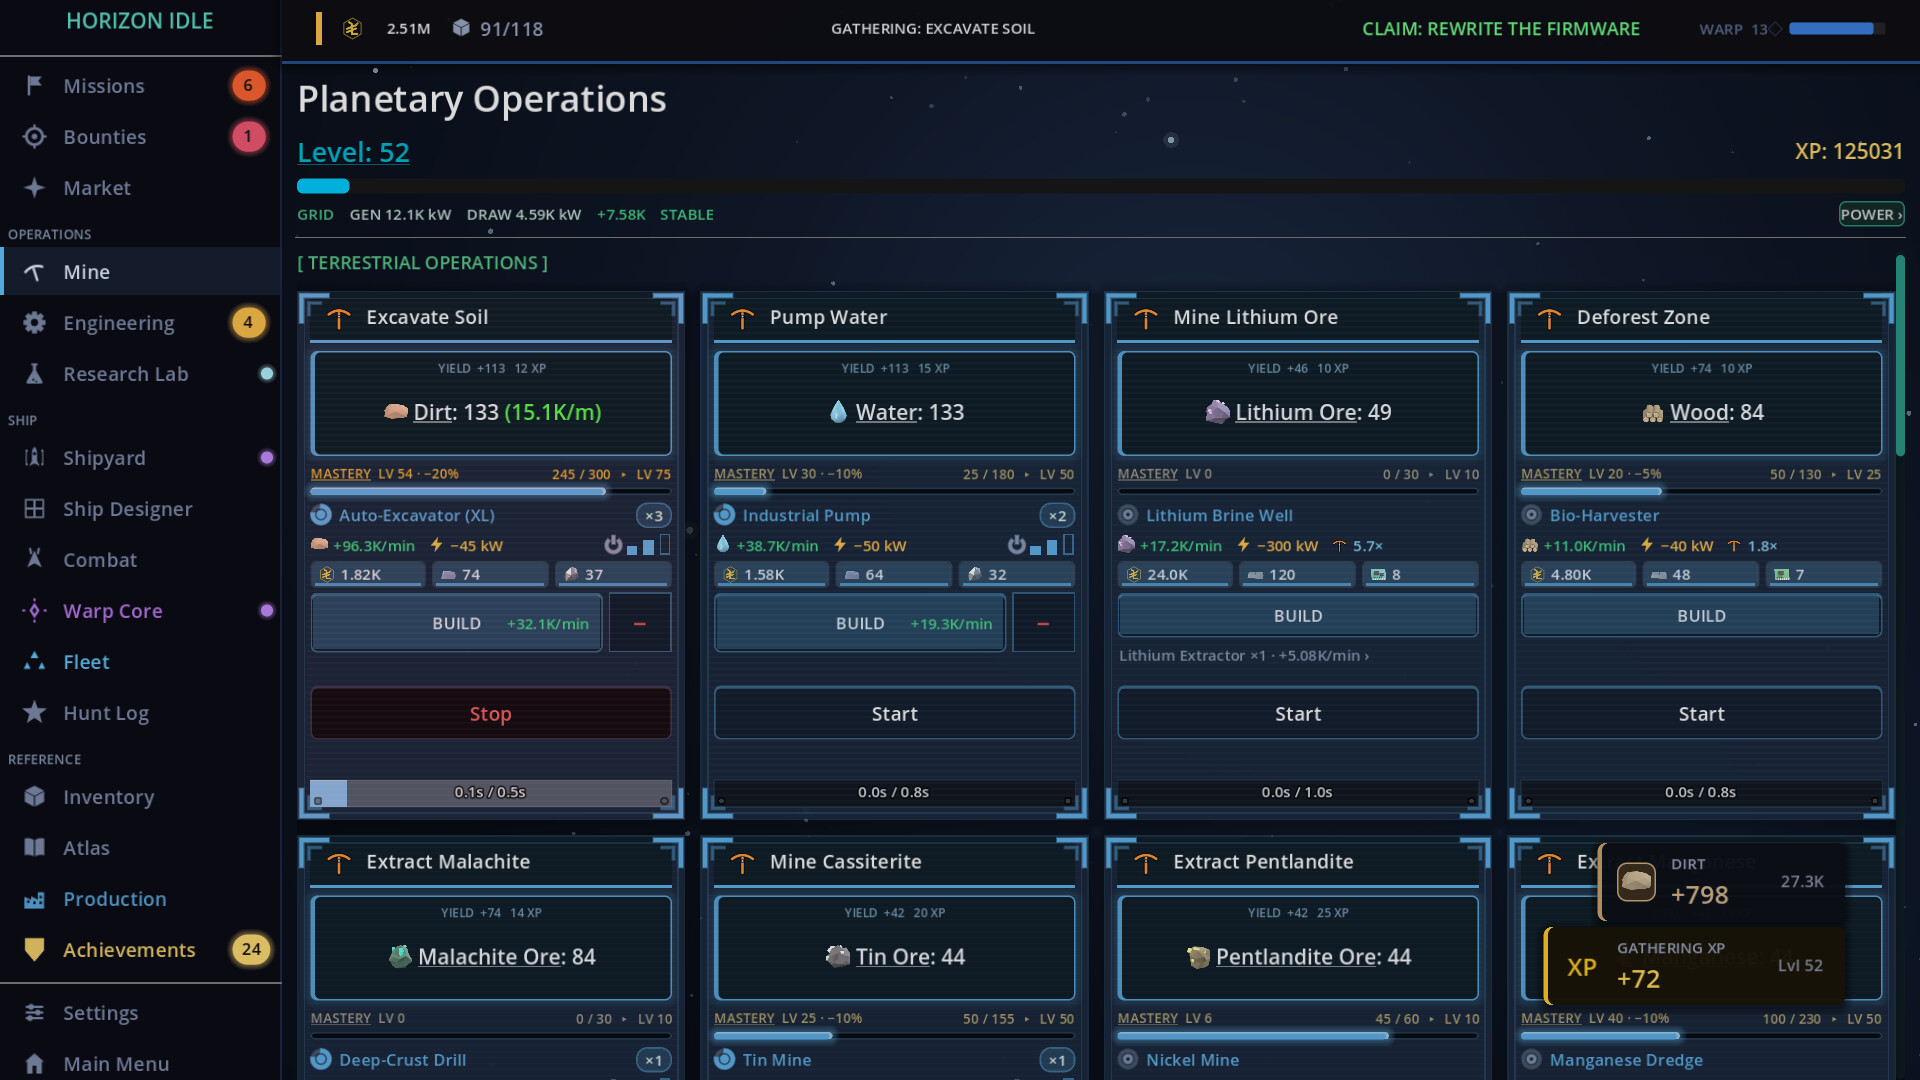Build another Auto-Excavator (XL)
The height and width of the screenshot is (1080, 1920).
(457, 623)
